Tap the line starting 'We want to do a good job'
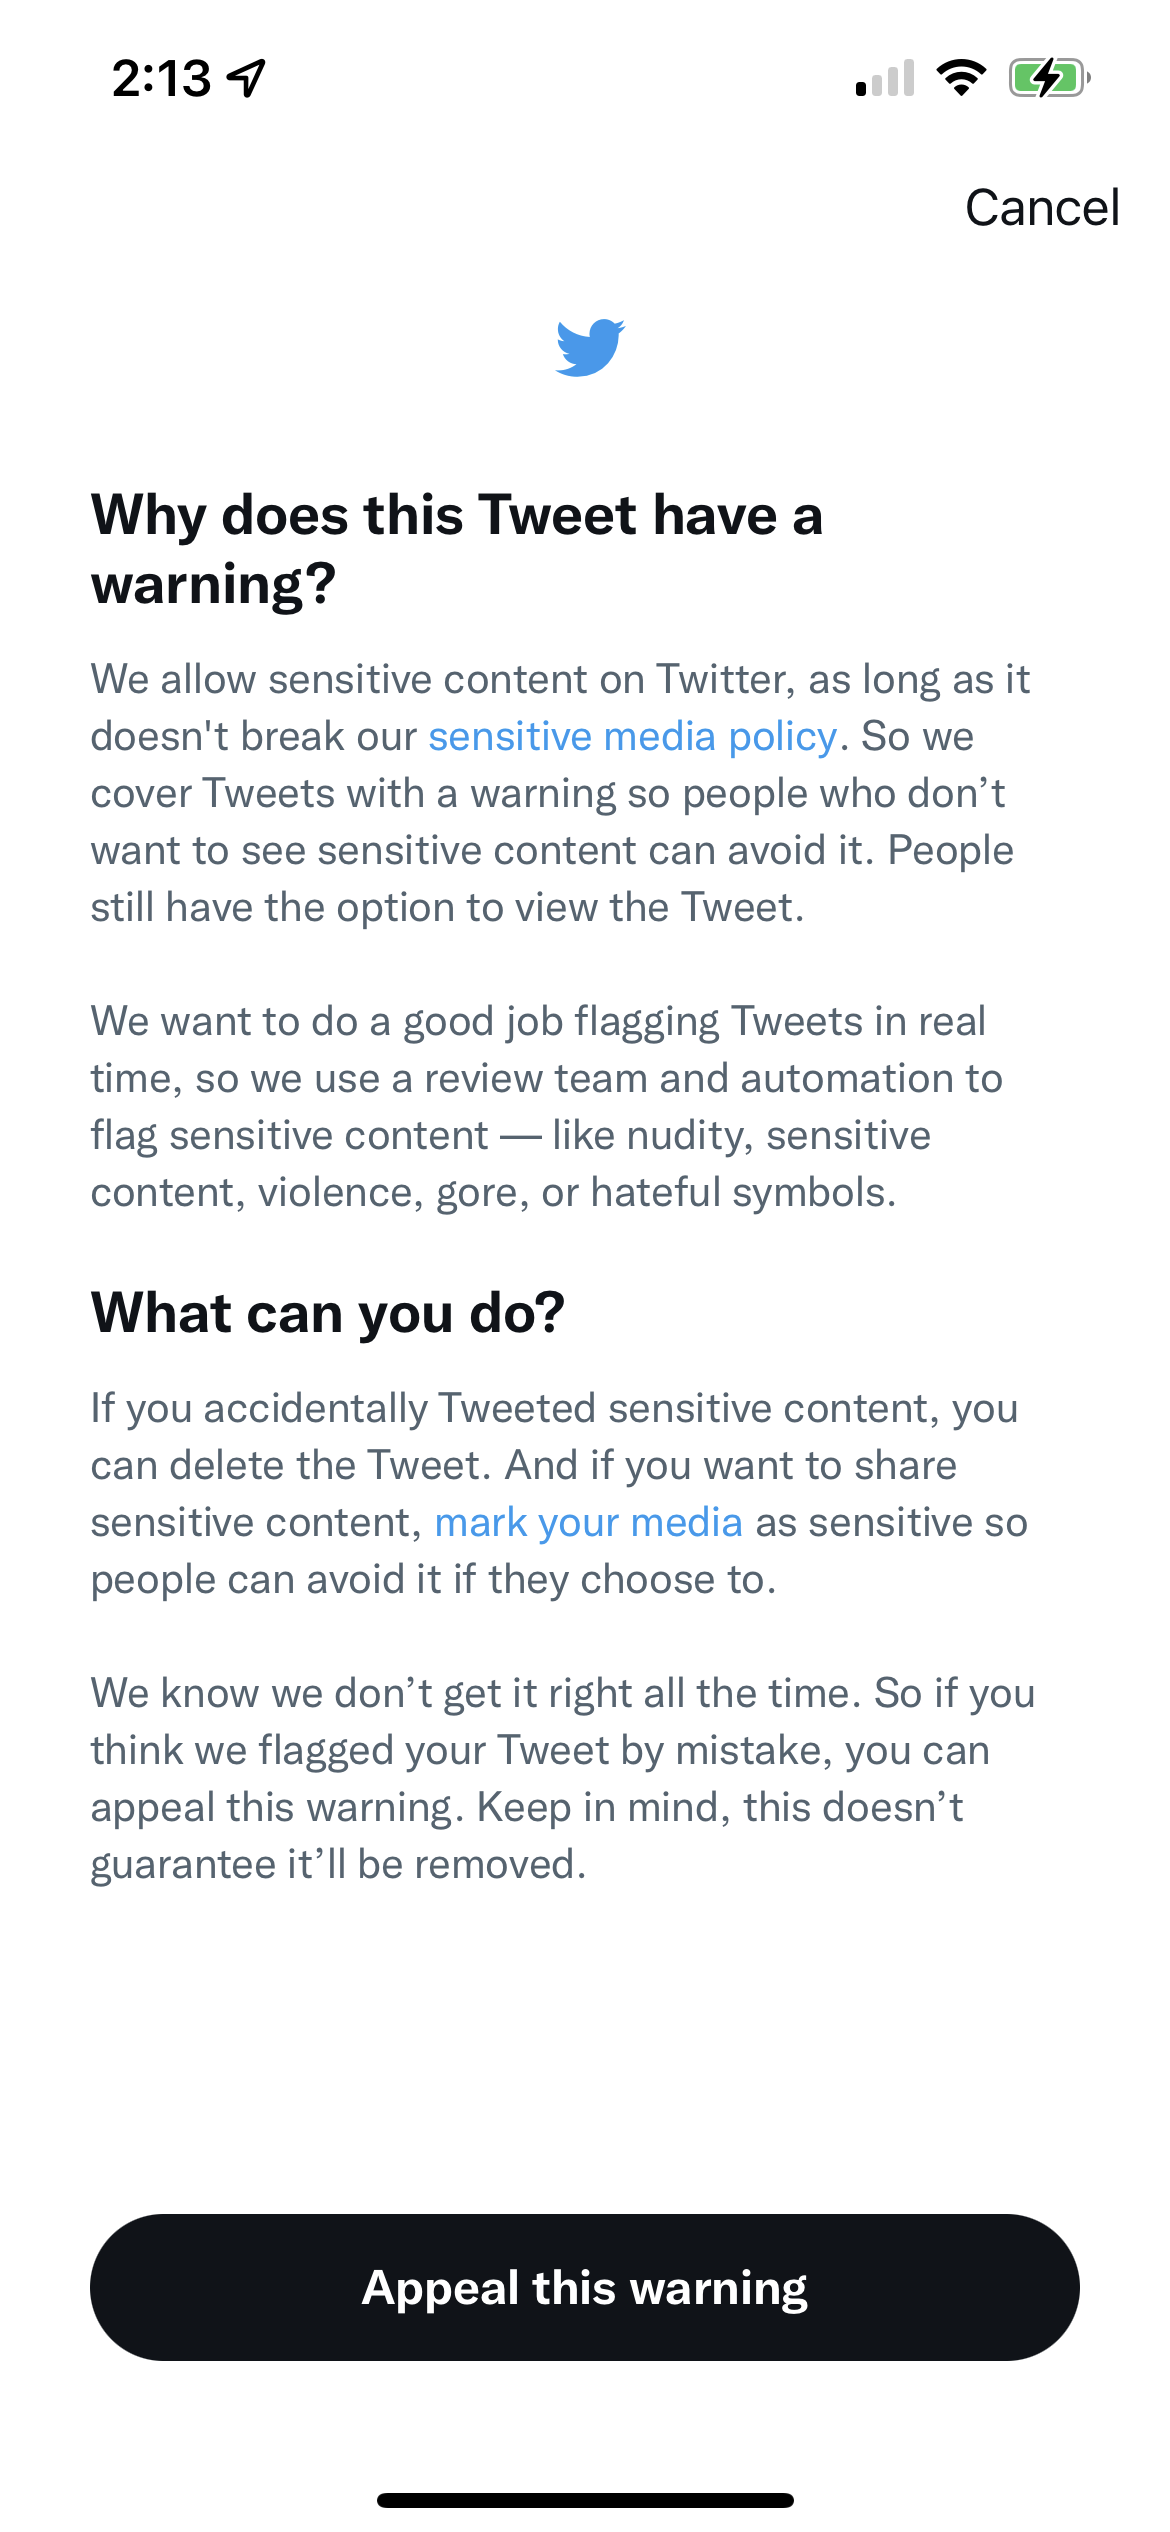This screenshot has height=2532, width=1170. [x=538, y=1022]
